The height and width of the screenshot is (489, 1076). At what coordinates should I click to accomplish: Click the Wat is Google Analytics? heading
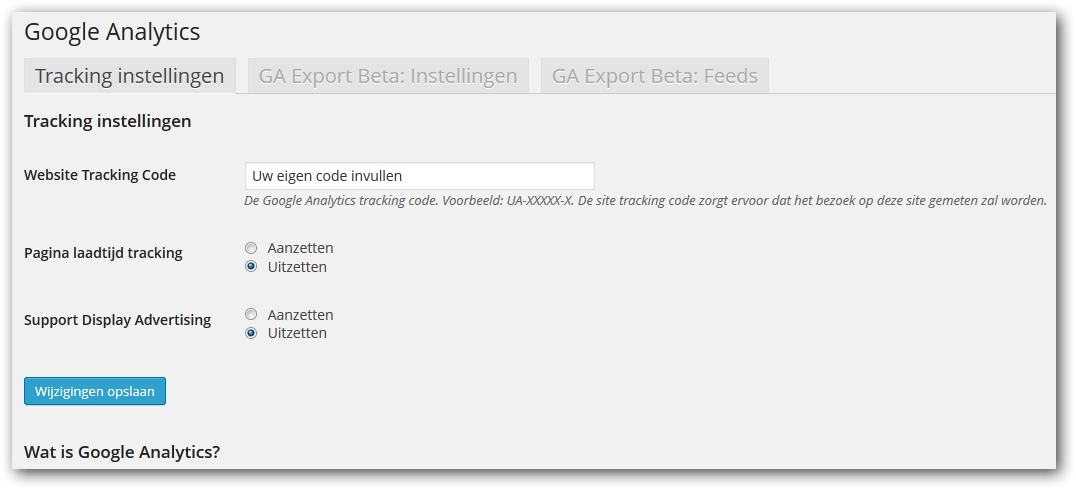coord(122,452)
